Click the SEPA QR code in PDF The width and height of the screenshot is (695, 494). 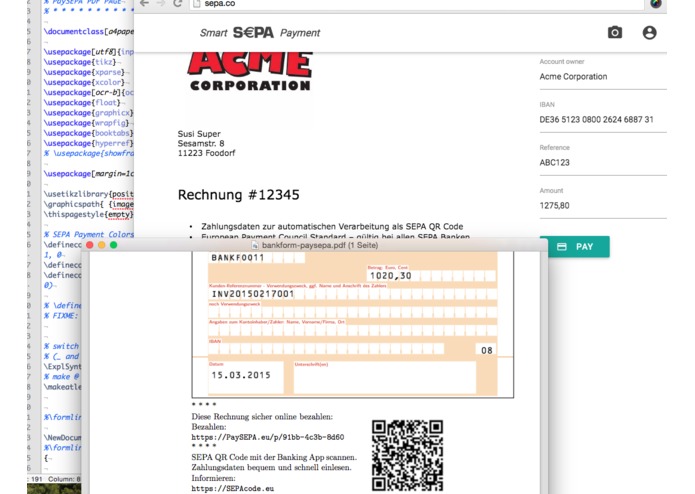tap(407, 456)
